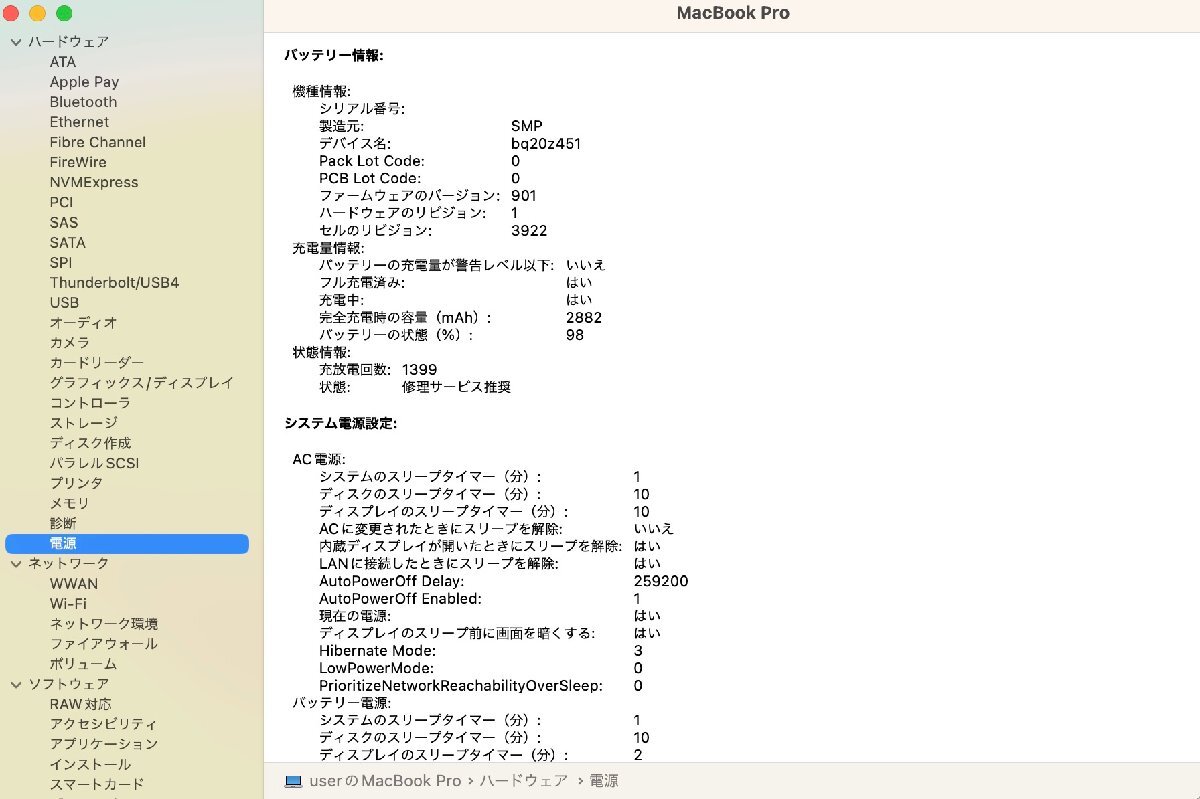Click the システム電源設定 heading
The height and width of the screenshot is (799, 1200).
340,423
